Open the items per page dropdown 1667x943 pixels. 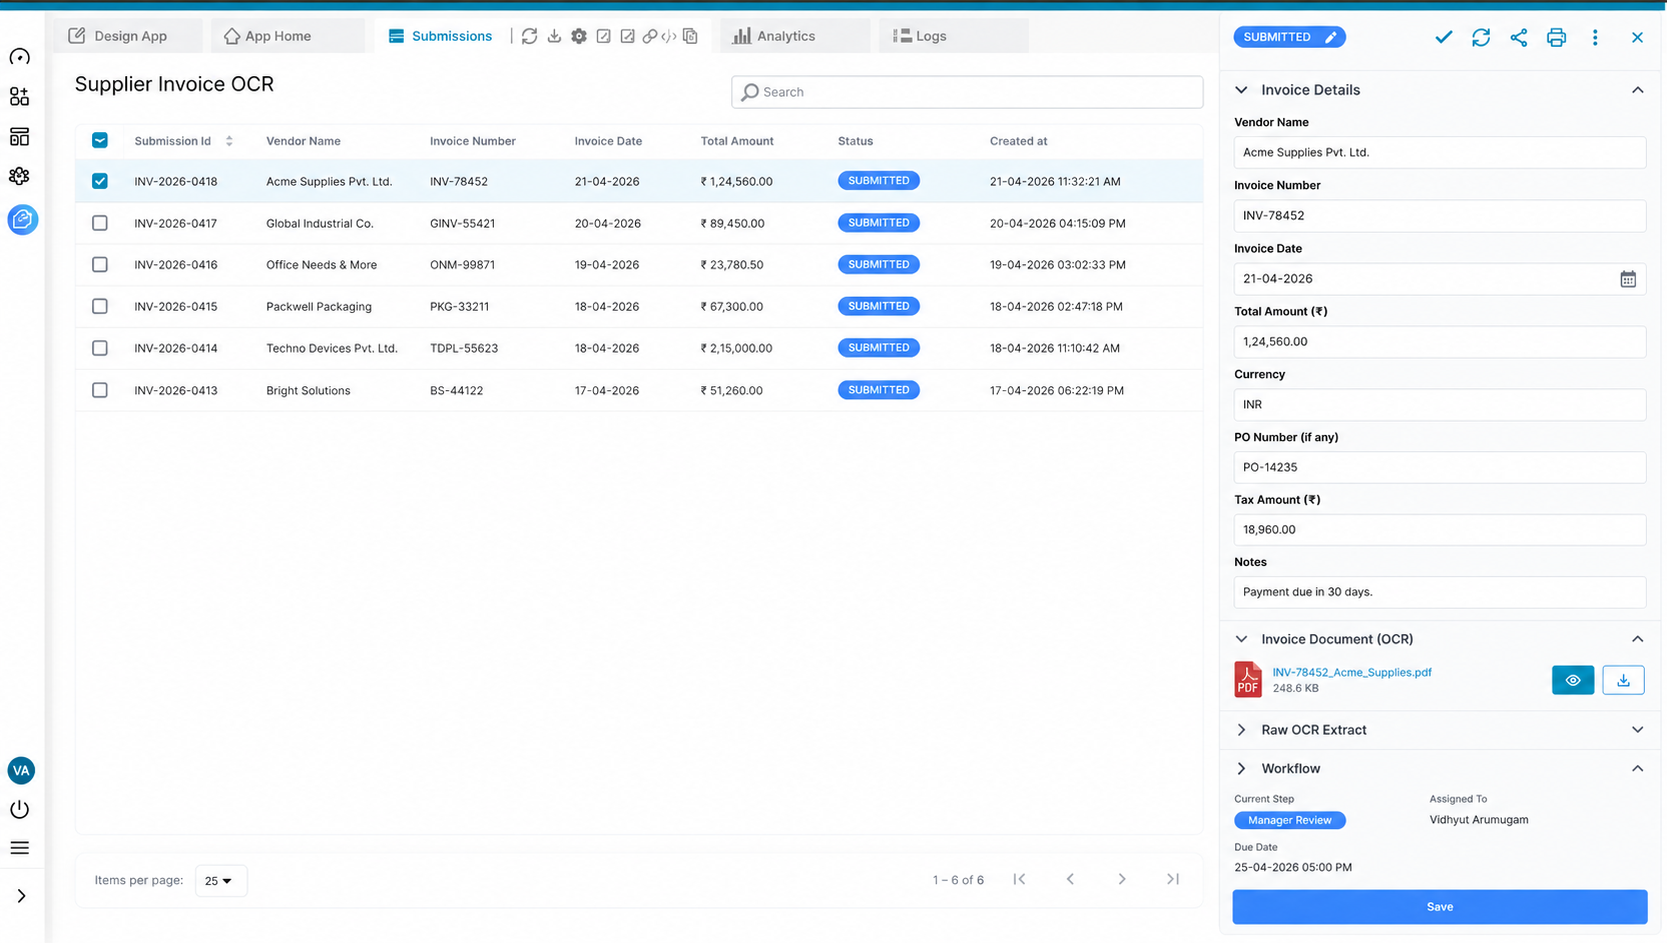[x=220, y=881]
